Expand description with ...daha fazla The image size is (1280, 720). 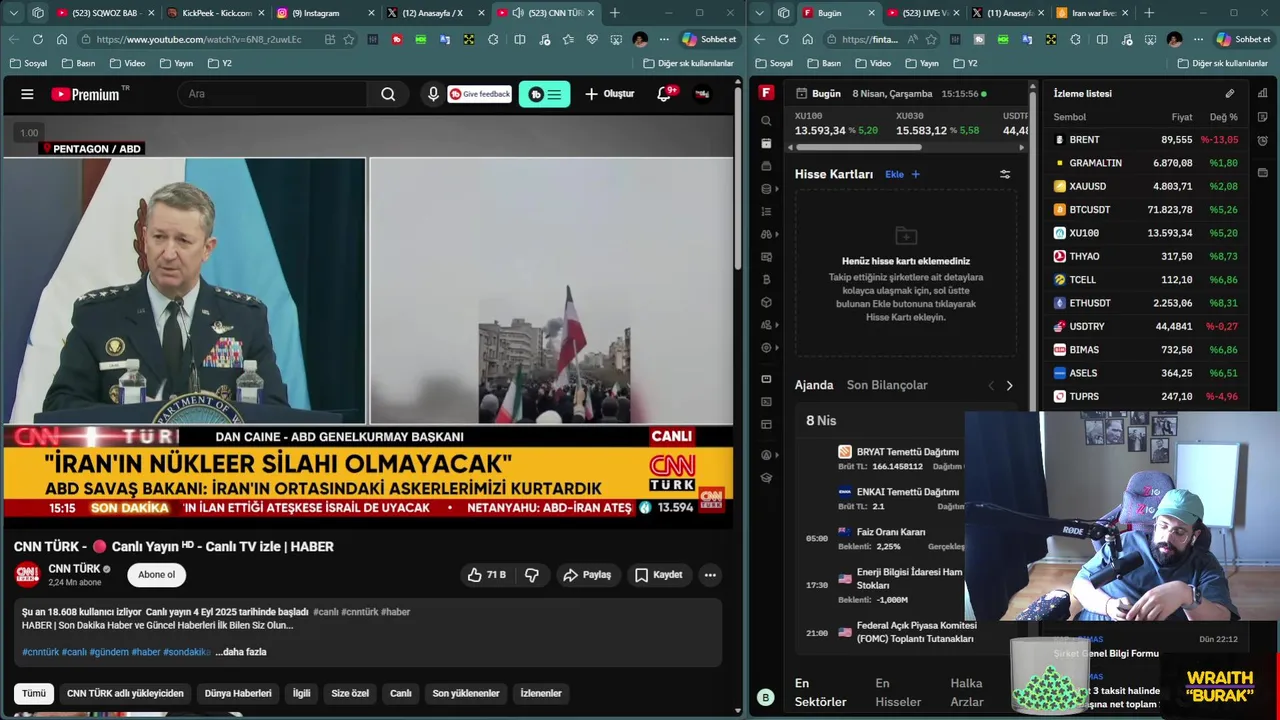[x=241, y=652]
